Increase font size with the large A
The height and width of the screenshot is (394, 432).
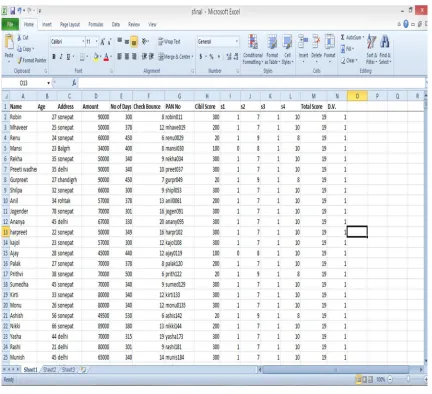(103, 42)
